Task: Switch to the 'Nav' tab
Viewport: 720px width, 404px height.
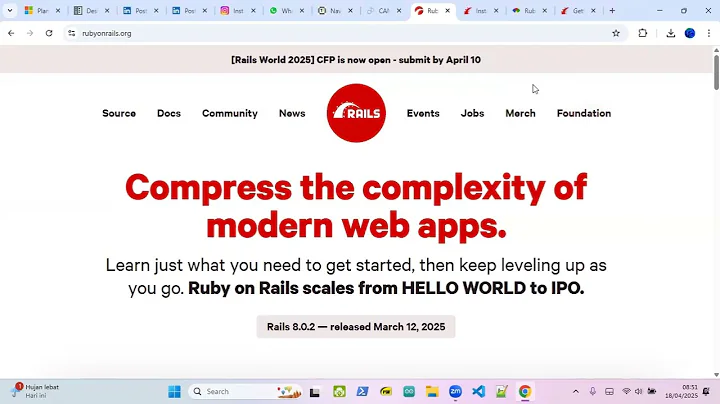Action: click(x=335, y=11)
